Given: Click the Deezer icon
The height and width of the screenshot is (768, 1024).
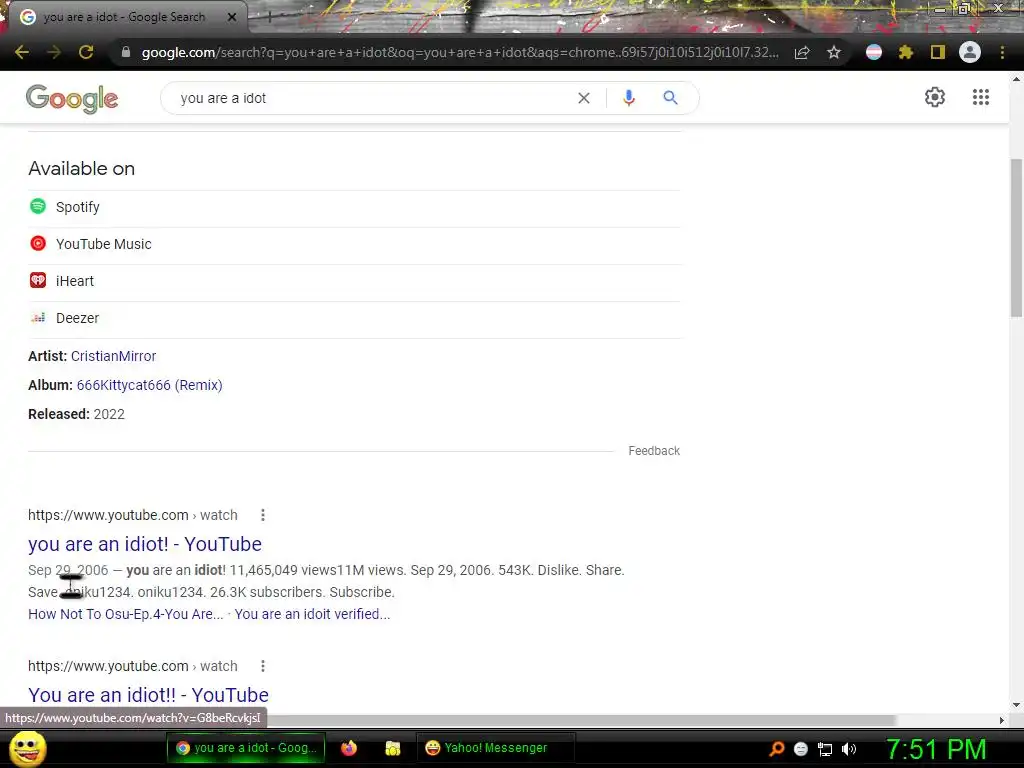Looking at the screenshot, I should pyautogui.click(x=38, y=317).
